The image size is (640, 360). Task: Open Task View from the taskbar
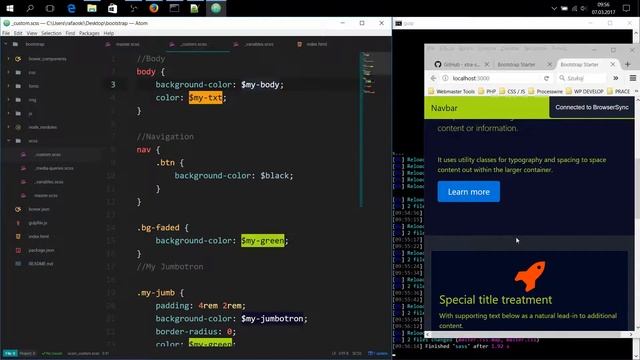pyautogui.click(x=50, y=8)
